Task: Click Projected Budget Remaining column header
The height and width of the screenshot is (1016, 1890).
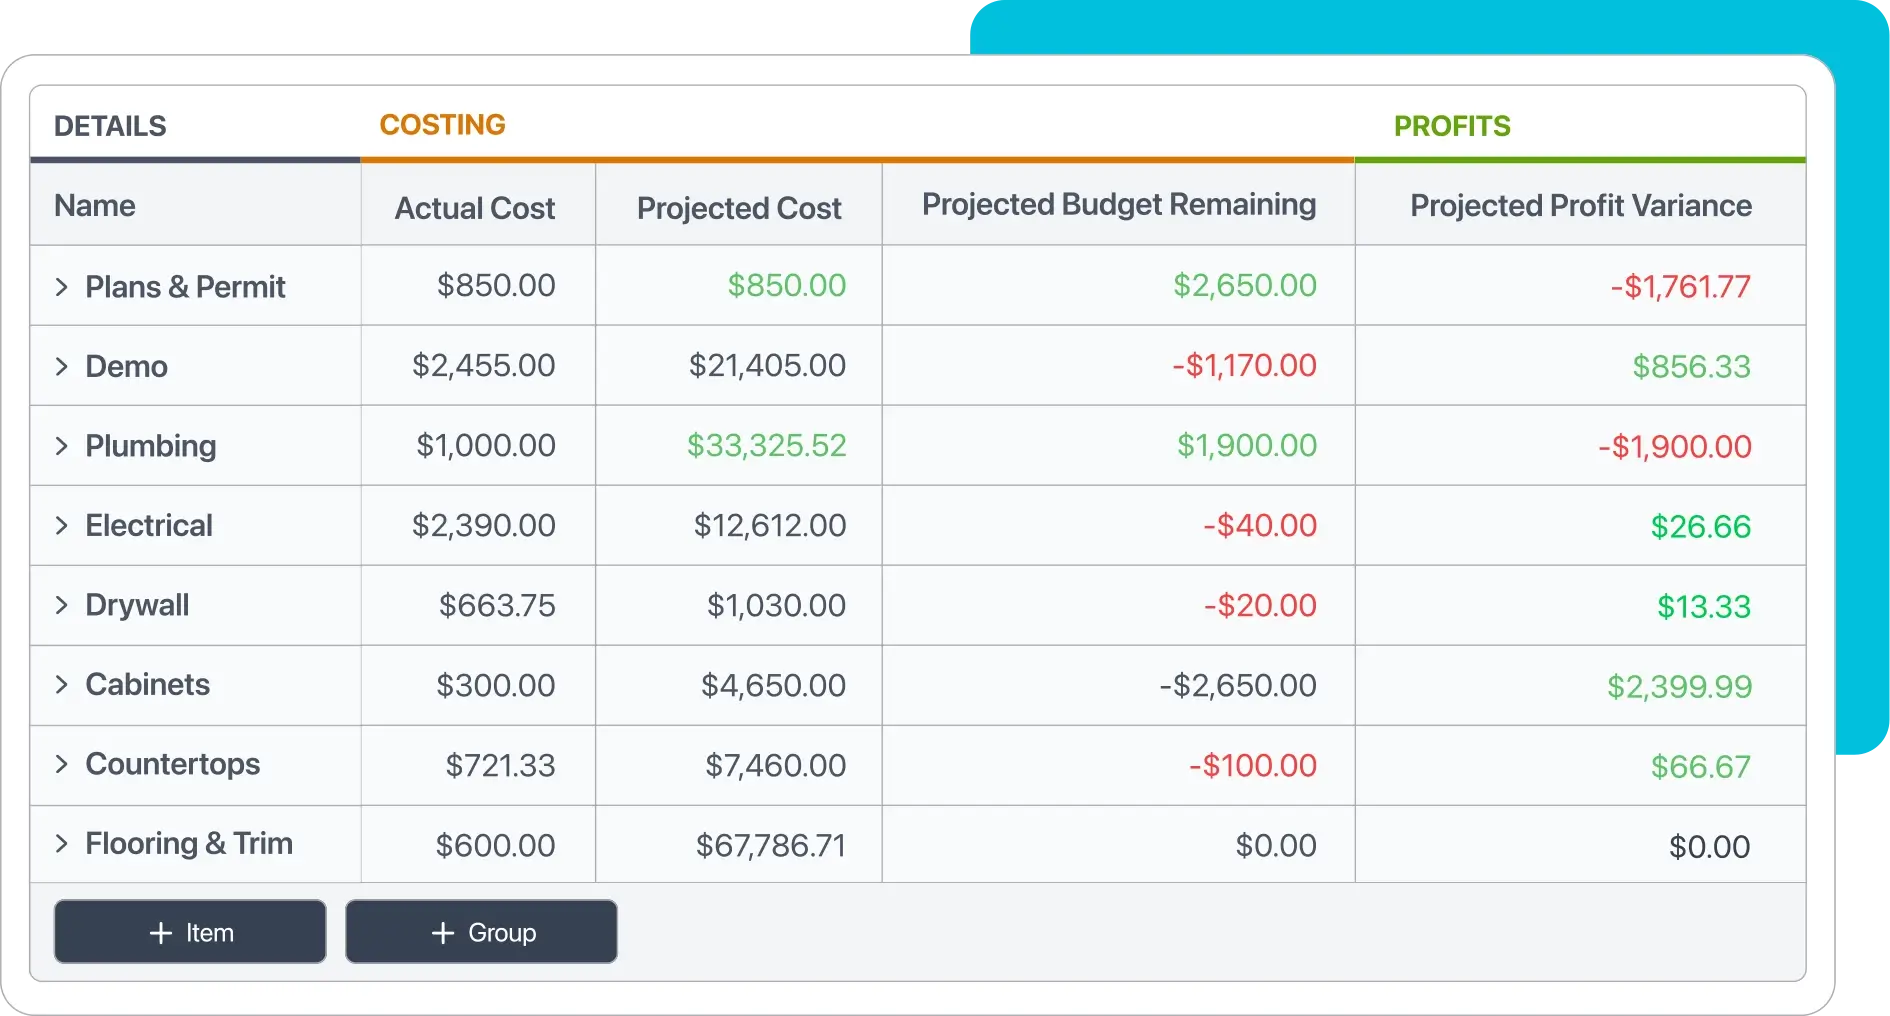Action: [x=1118, y=205]
